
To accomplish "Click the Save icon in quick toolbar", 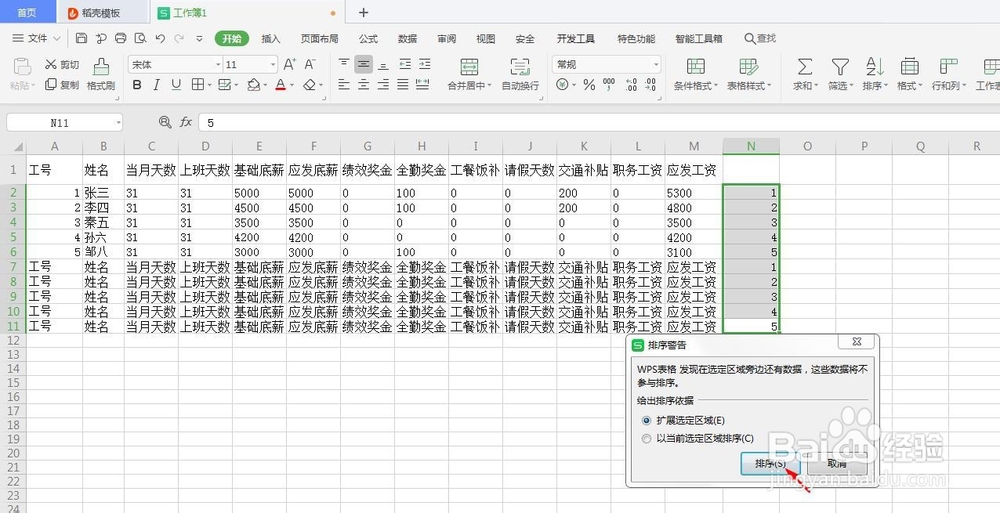I will (81, 38).
